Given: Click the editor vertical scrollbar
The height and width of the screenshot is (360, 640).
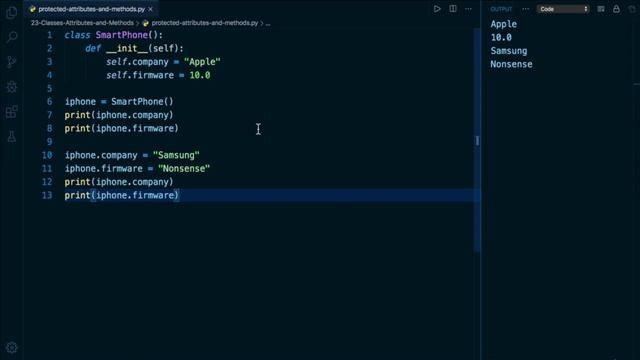Looking at the screenshot, I should tap(477, 140).
